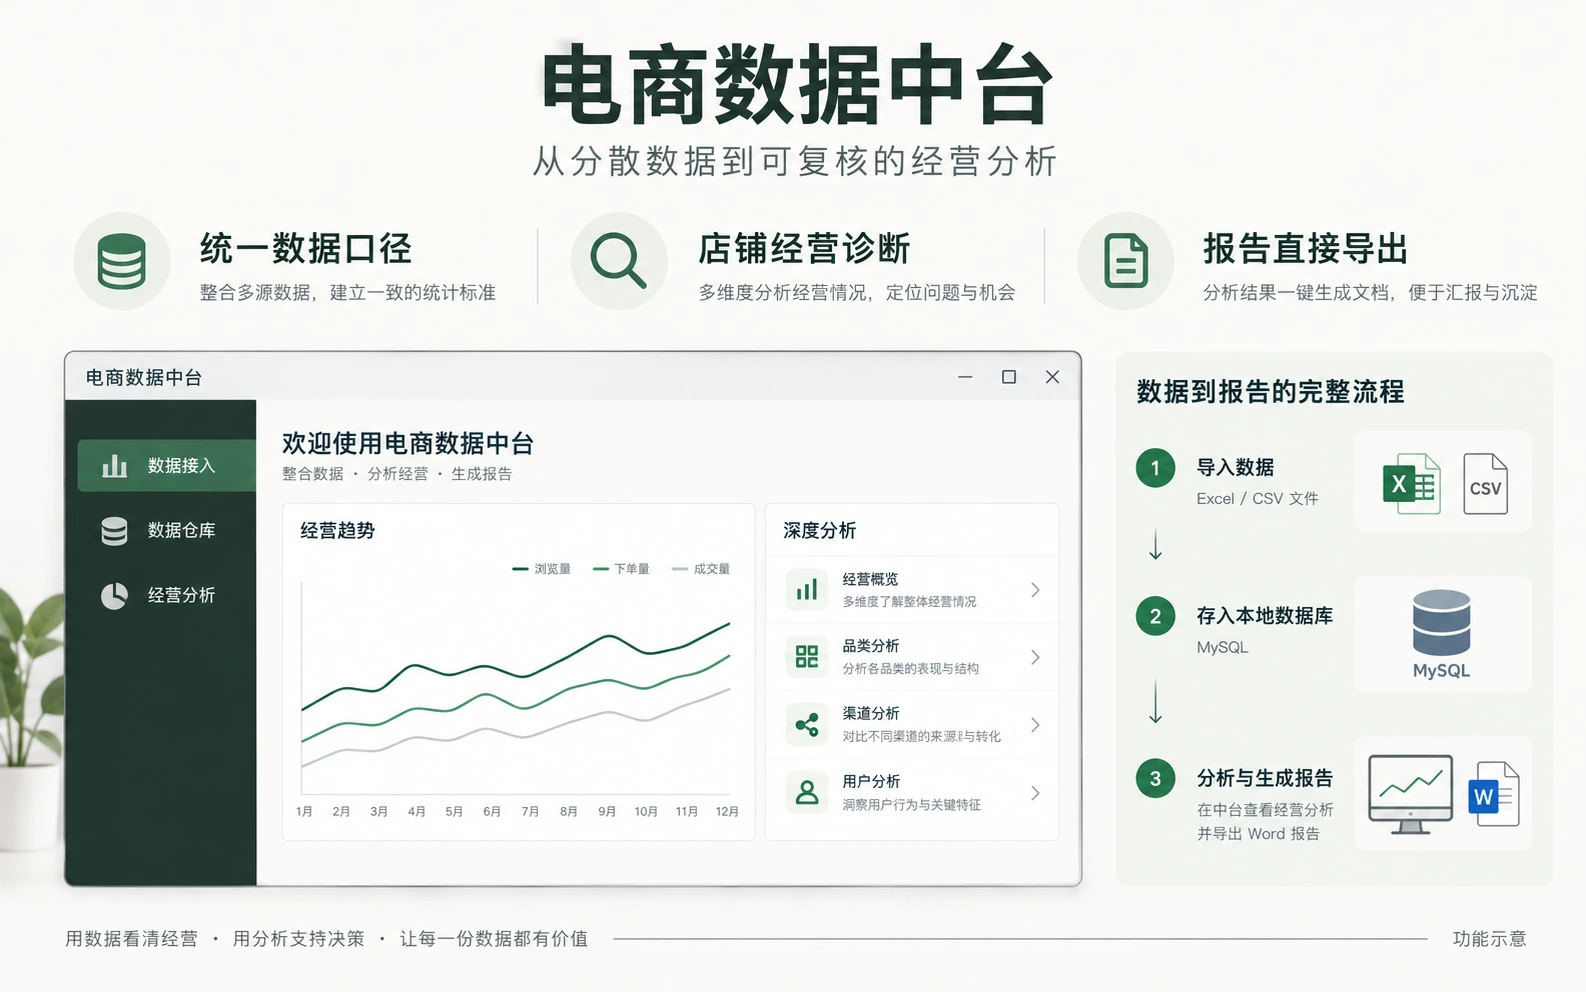1586x992 pixels.
Task: Click the person icon of 用户分析
Action: pos(807,793)
